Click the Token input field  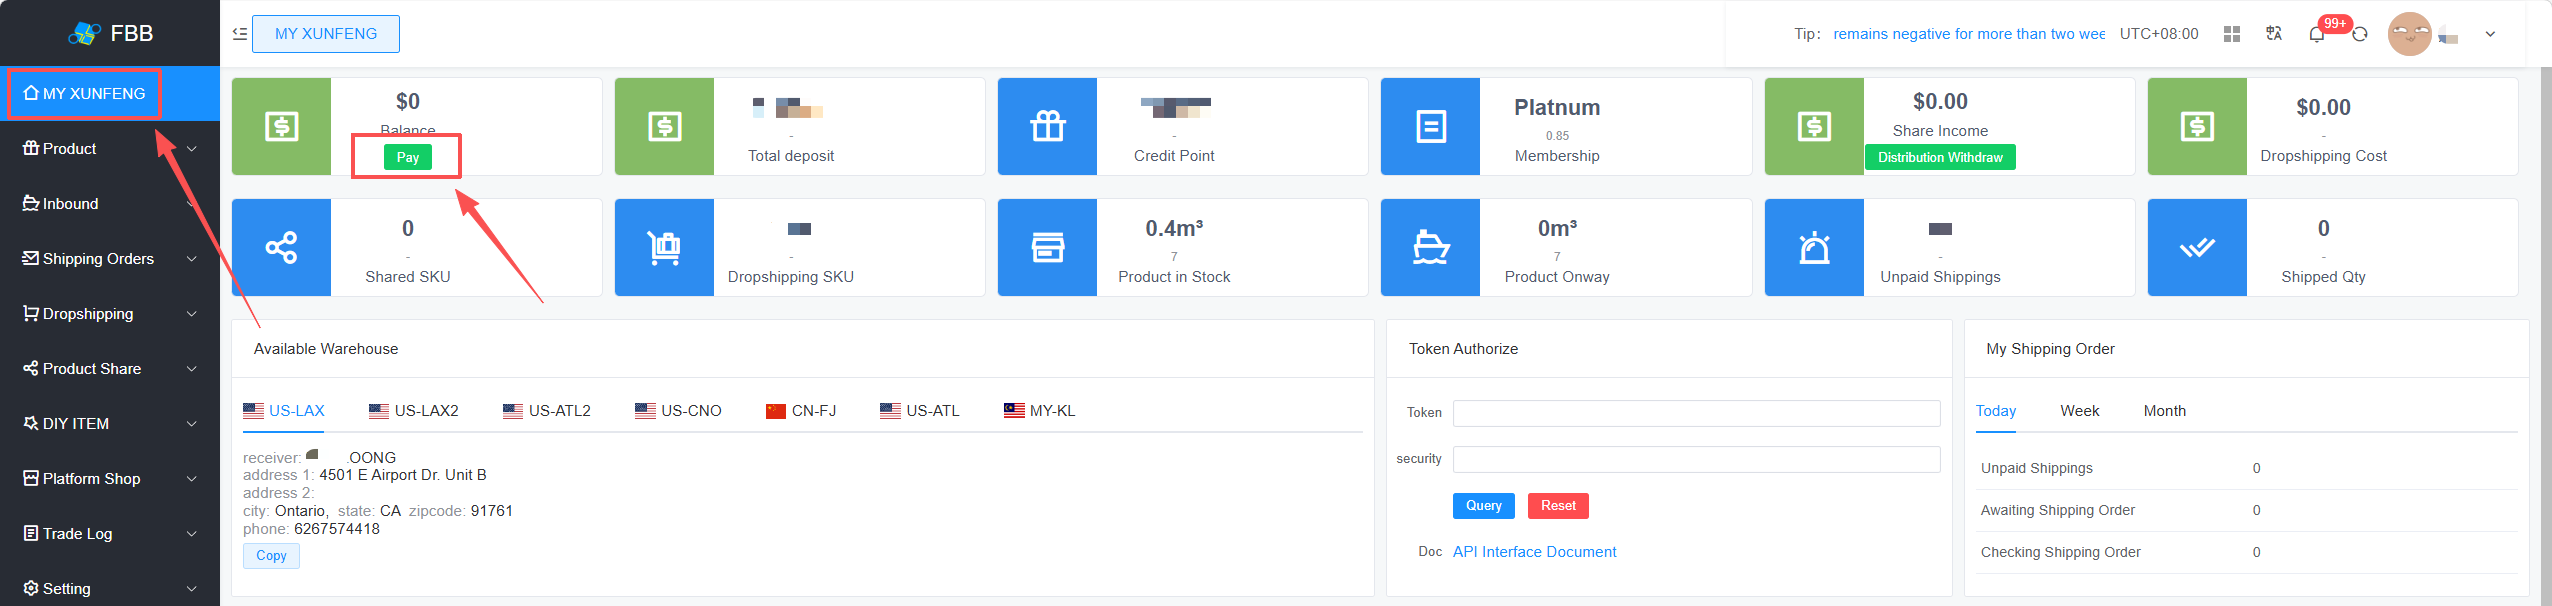coord(1696,413)
